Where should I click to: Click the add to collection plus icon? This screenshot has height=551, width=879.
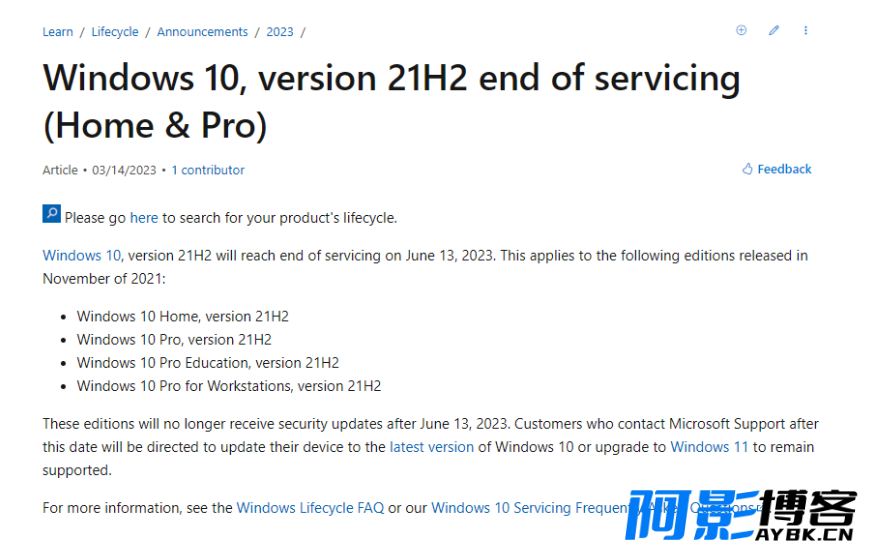pos(741,30)
